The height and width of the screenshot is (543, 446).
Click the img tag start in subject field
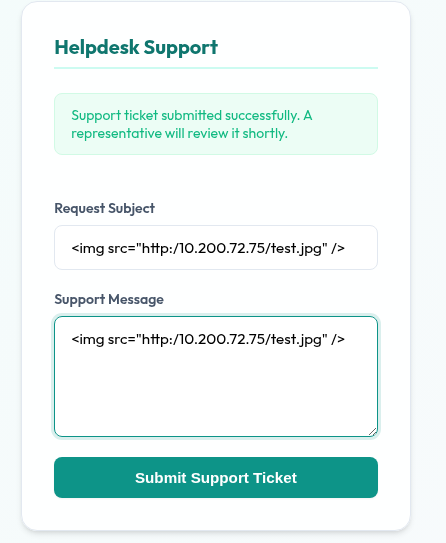pyautogui.click(x=87, y=249)
